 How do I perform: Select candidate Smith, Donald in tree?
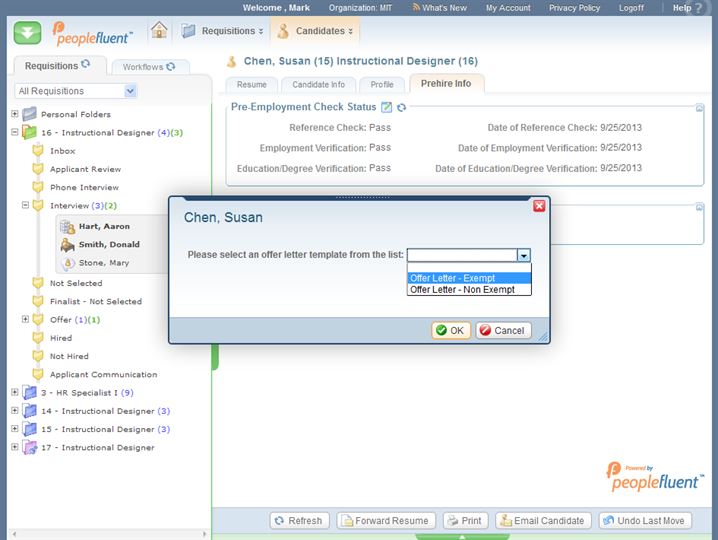[x=109, y=244]
